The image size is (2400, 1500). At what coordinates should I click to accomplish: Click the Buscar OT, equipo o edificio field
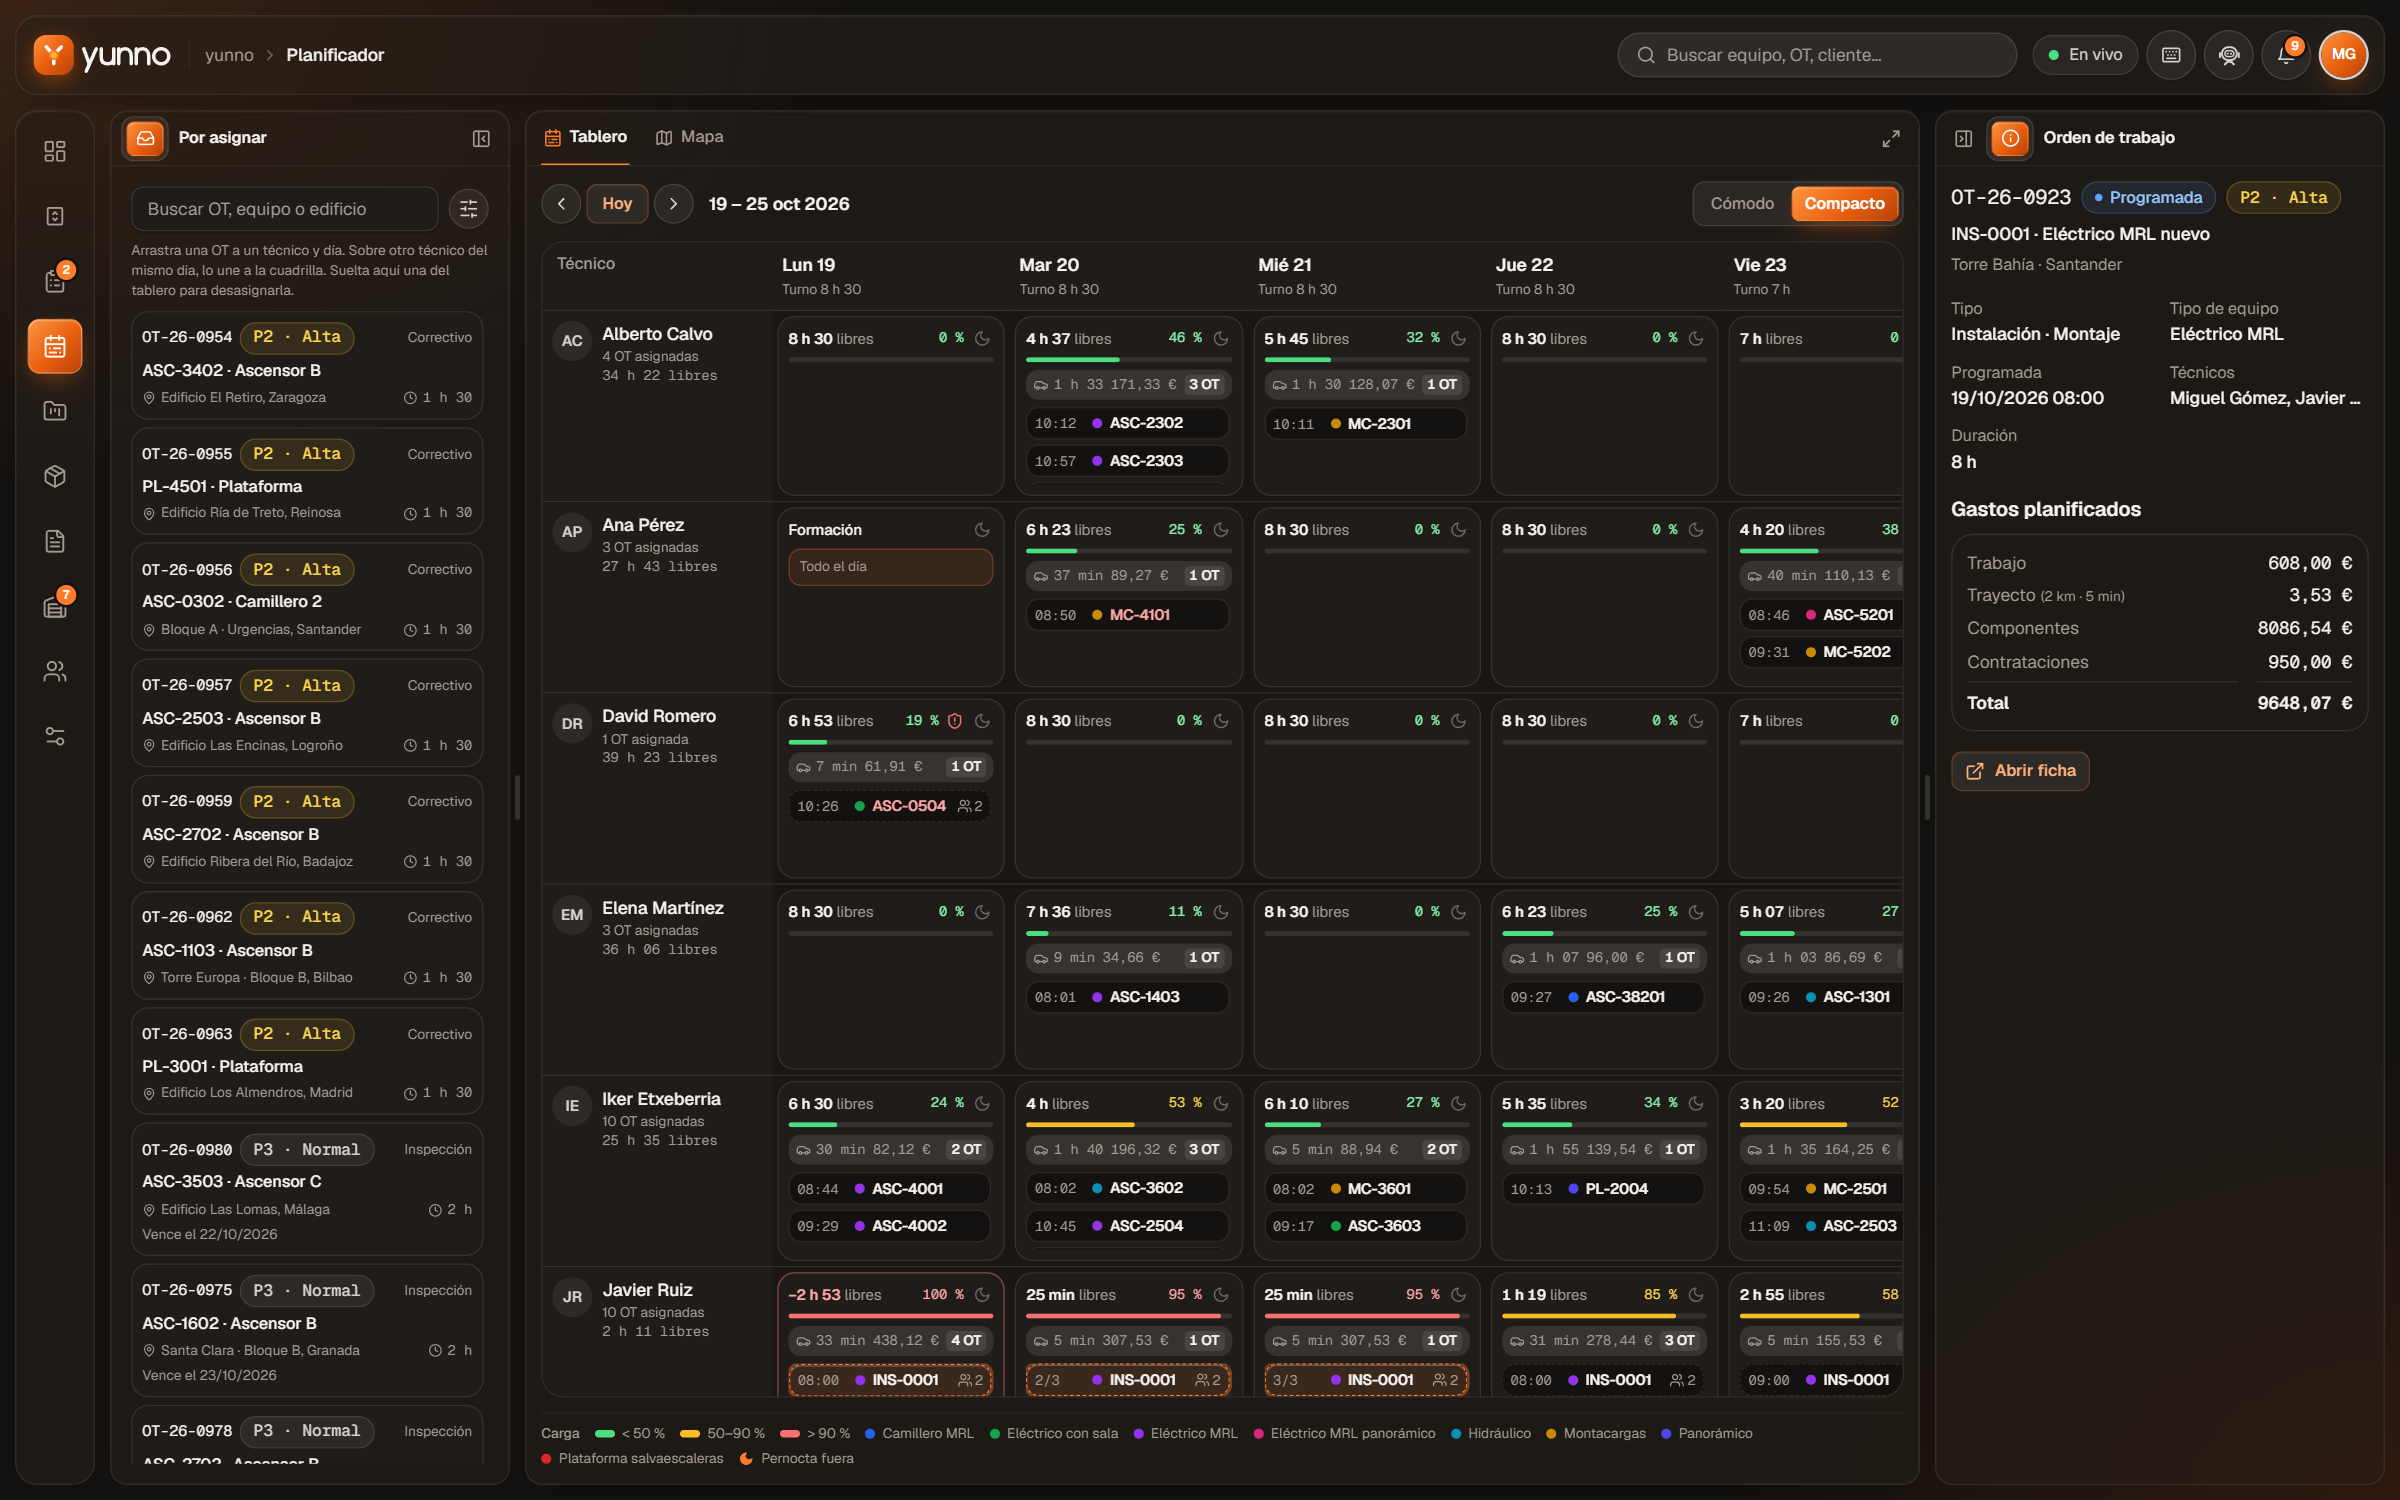click(x=285, y=209)
